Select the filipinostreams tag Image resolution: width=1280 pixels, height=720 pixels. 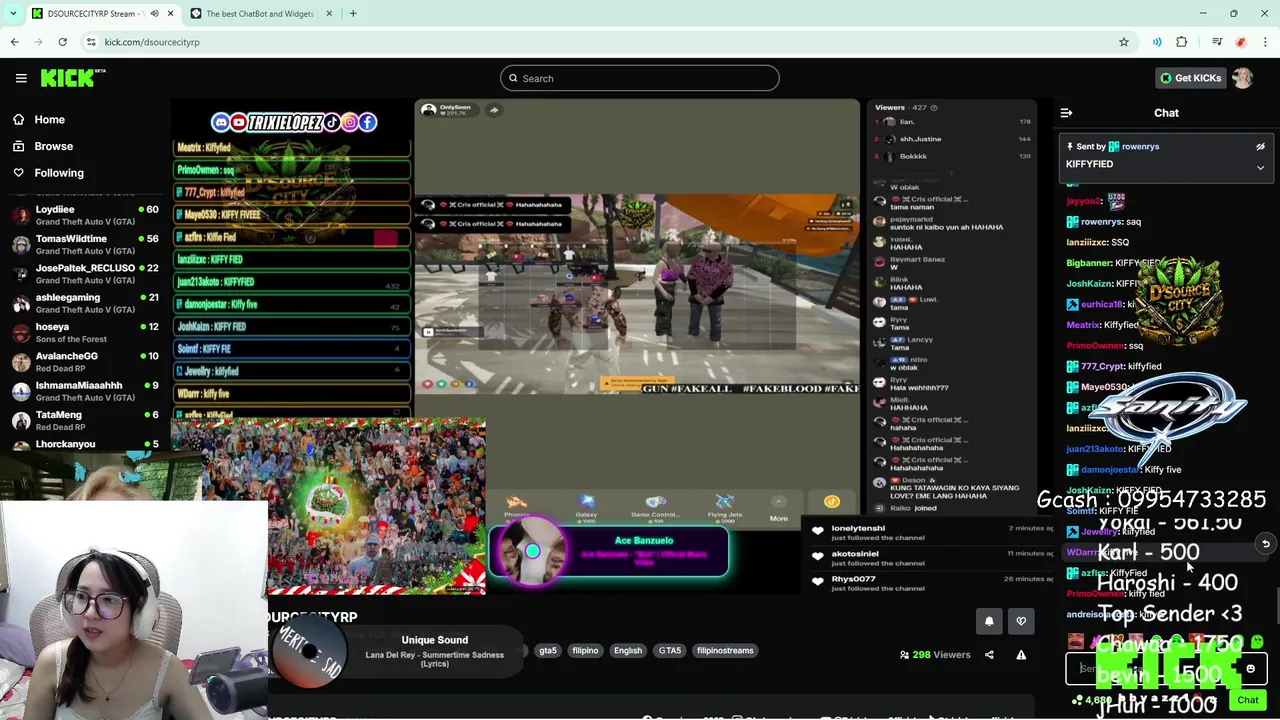coord(725,651)
